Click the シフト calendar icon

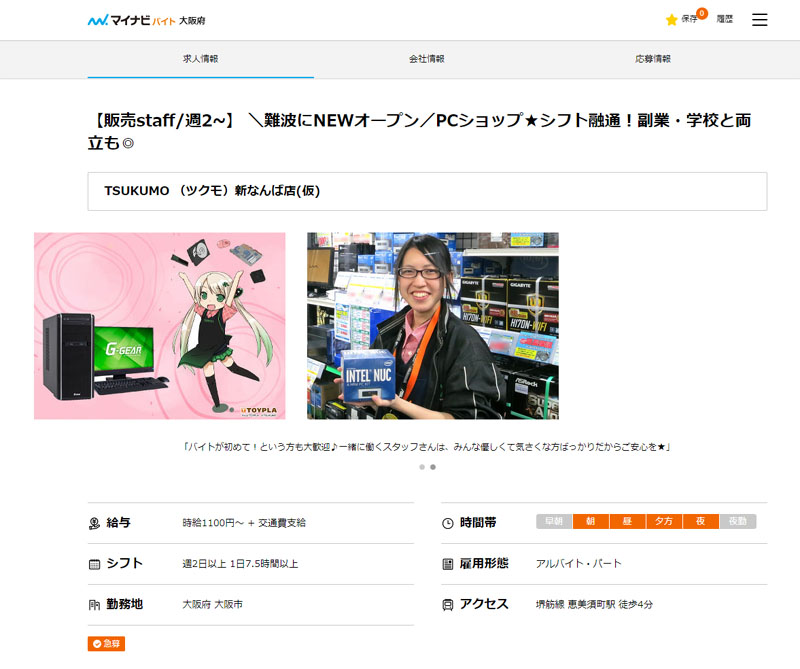coord(94,564)
